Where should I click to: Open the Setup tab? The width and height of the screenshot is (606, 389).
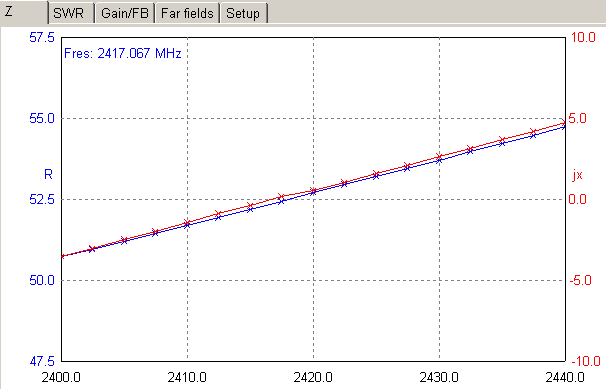coord(243,13)
